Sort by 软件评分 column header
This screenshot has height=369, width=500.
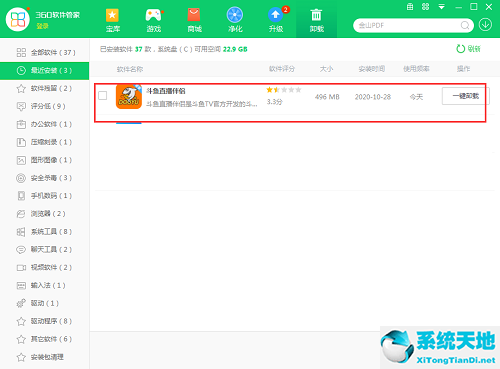point(282,69)
